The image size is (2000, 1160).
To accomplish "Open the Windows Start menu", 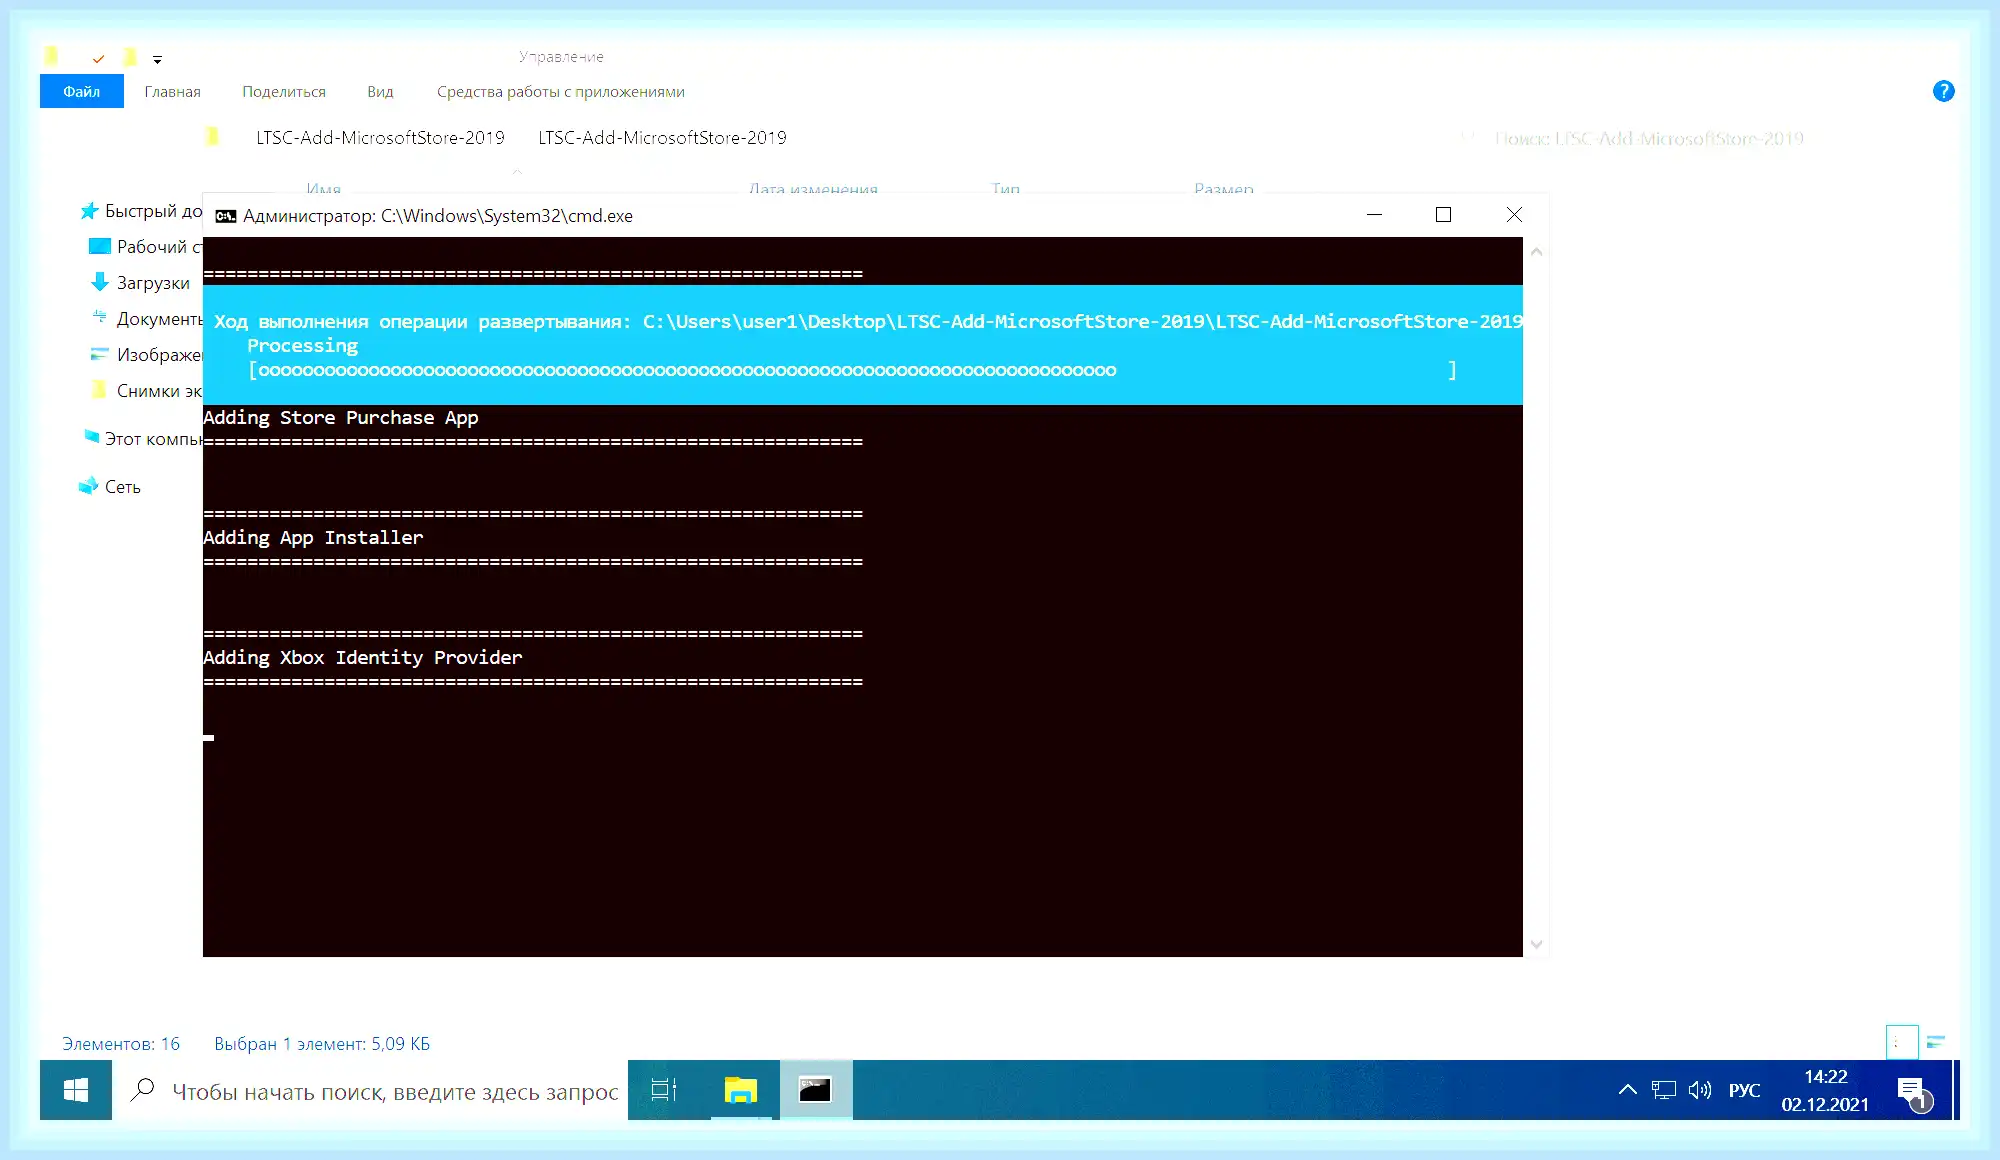I will tap(76, 1090).
